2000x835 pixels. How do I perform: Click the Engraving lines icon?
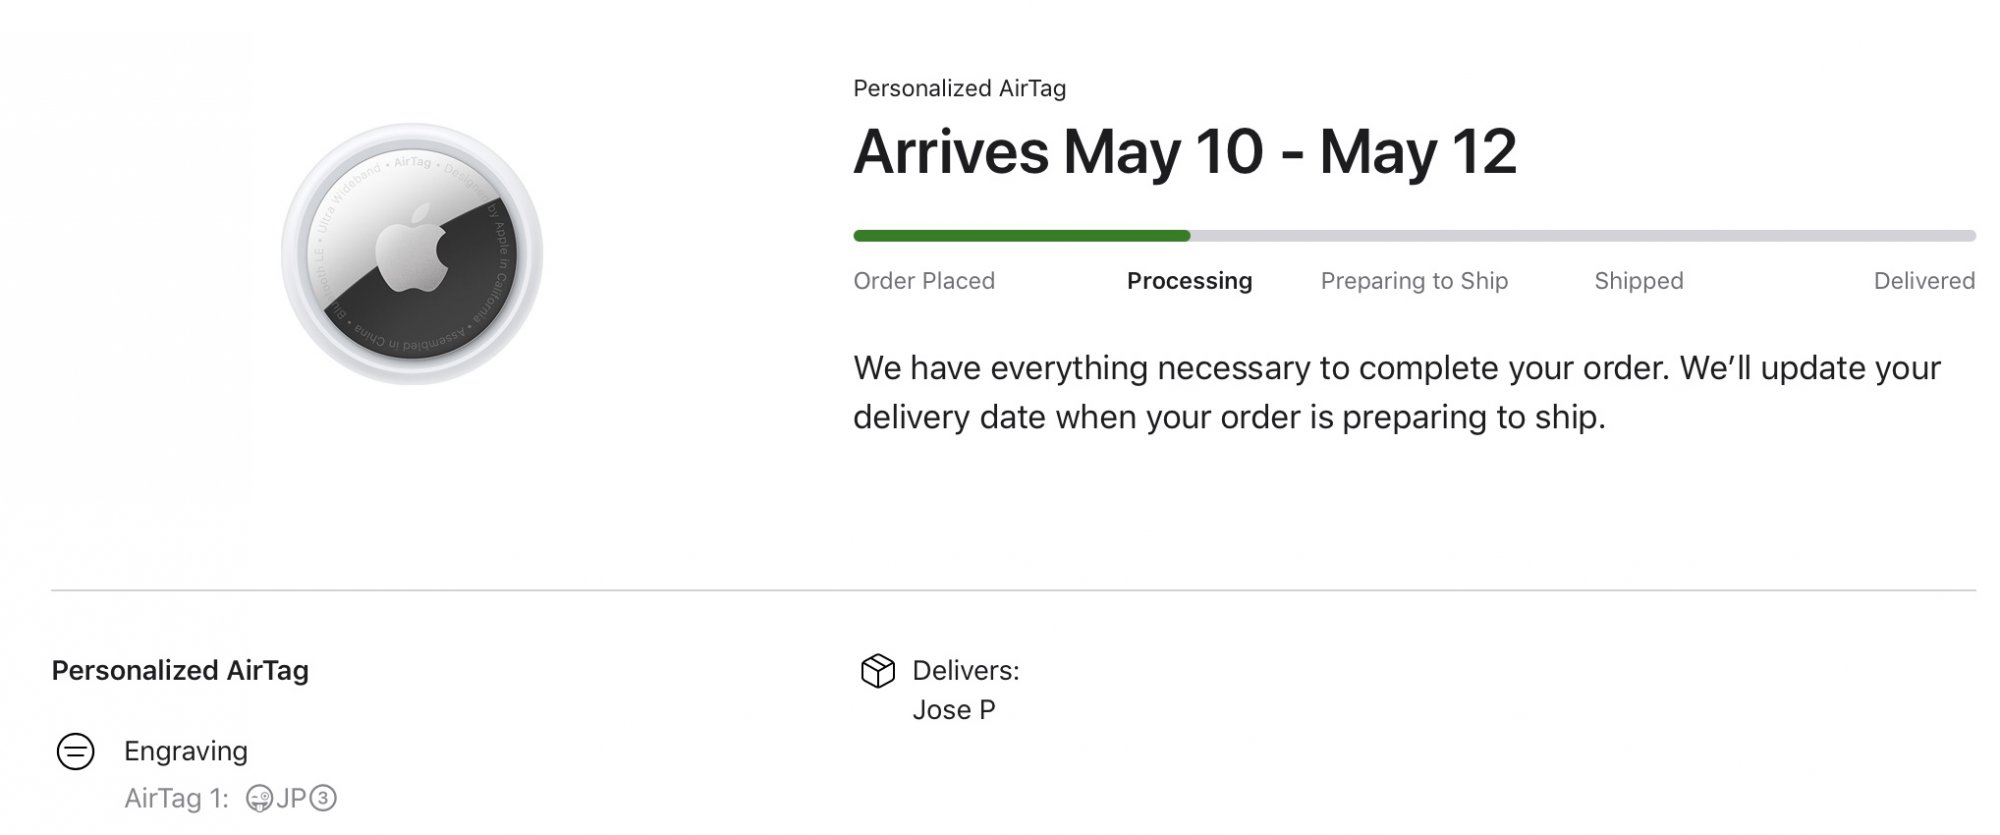(75, 751)
